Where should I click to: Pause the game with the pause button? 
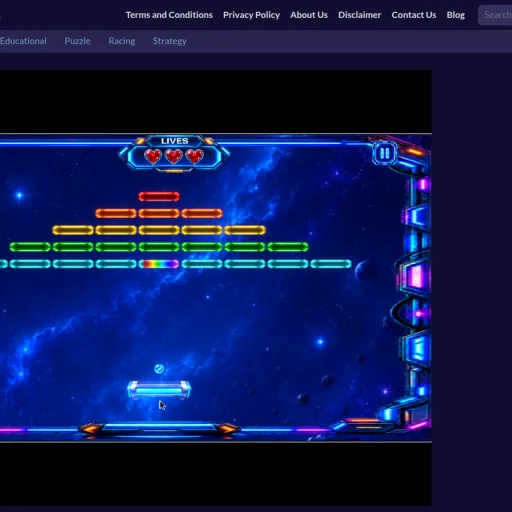click(x=385, y=154)
